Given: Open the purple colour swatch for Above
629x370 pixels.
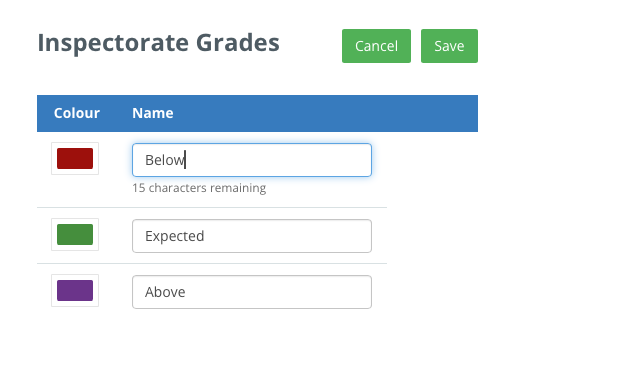Looking at the screenshot, I should click(x=75, y=291).
